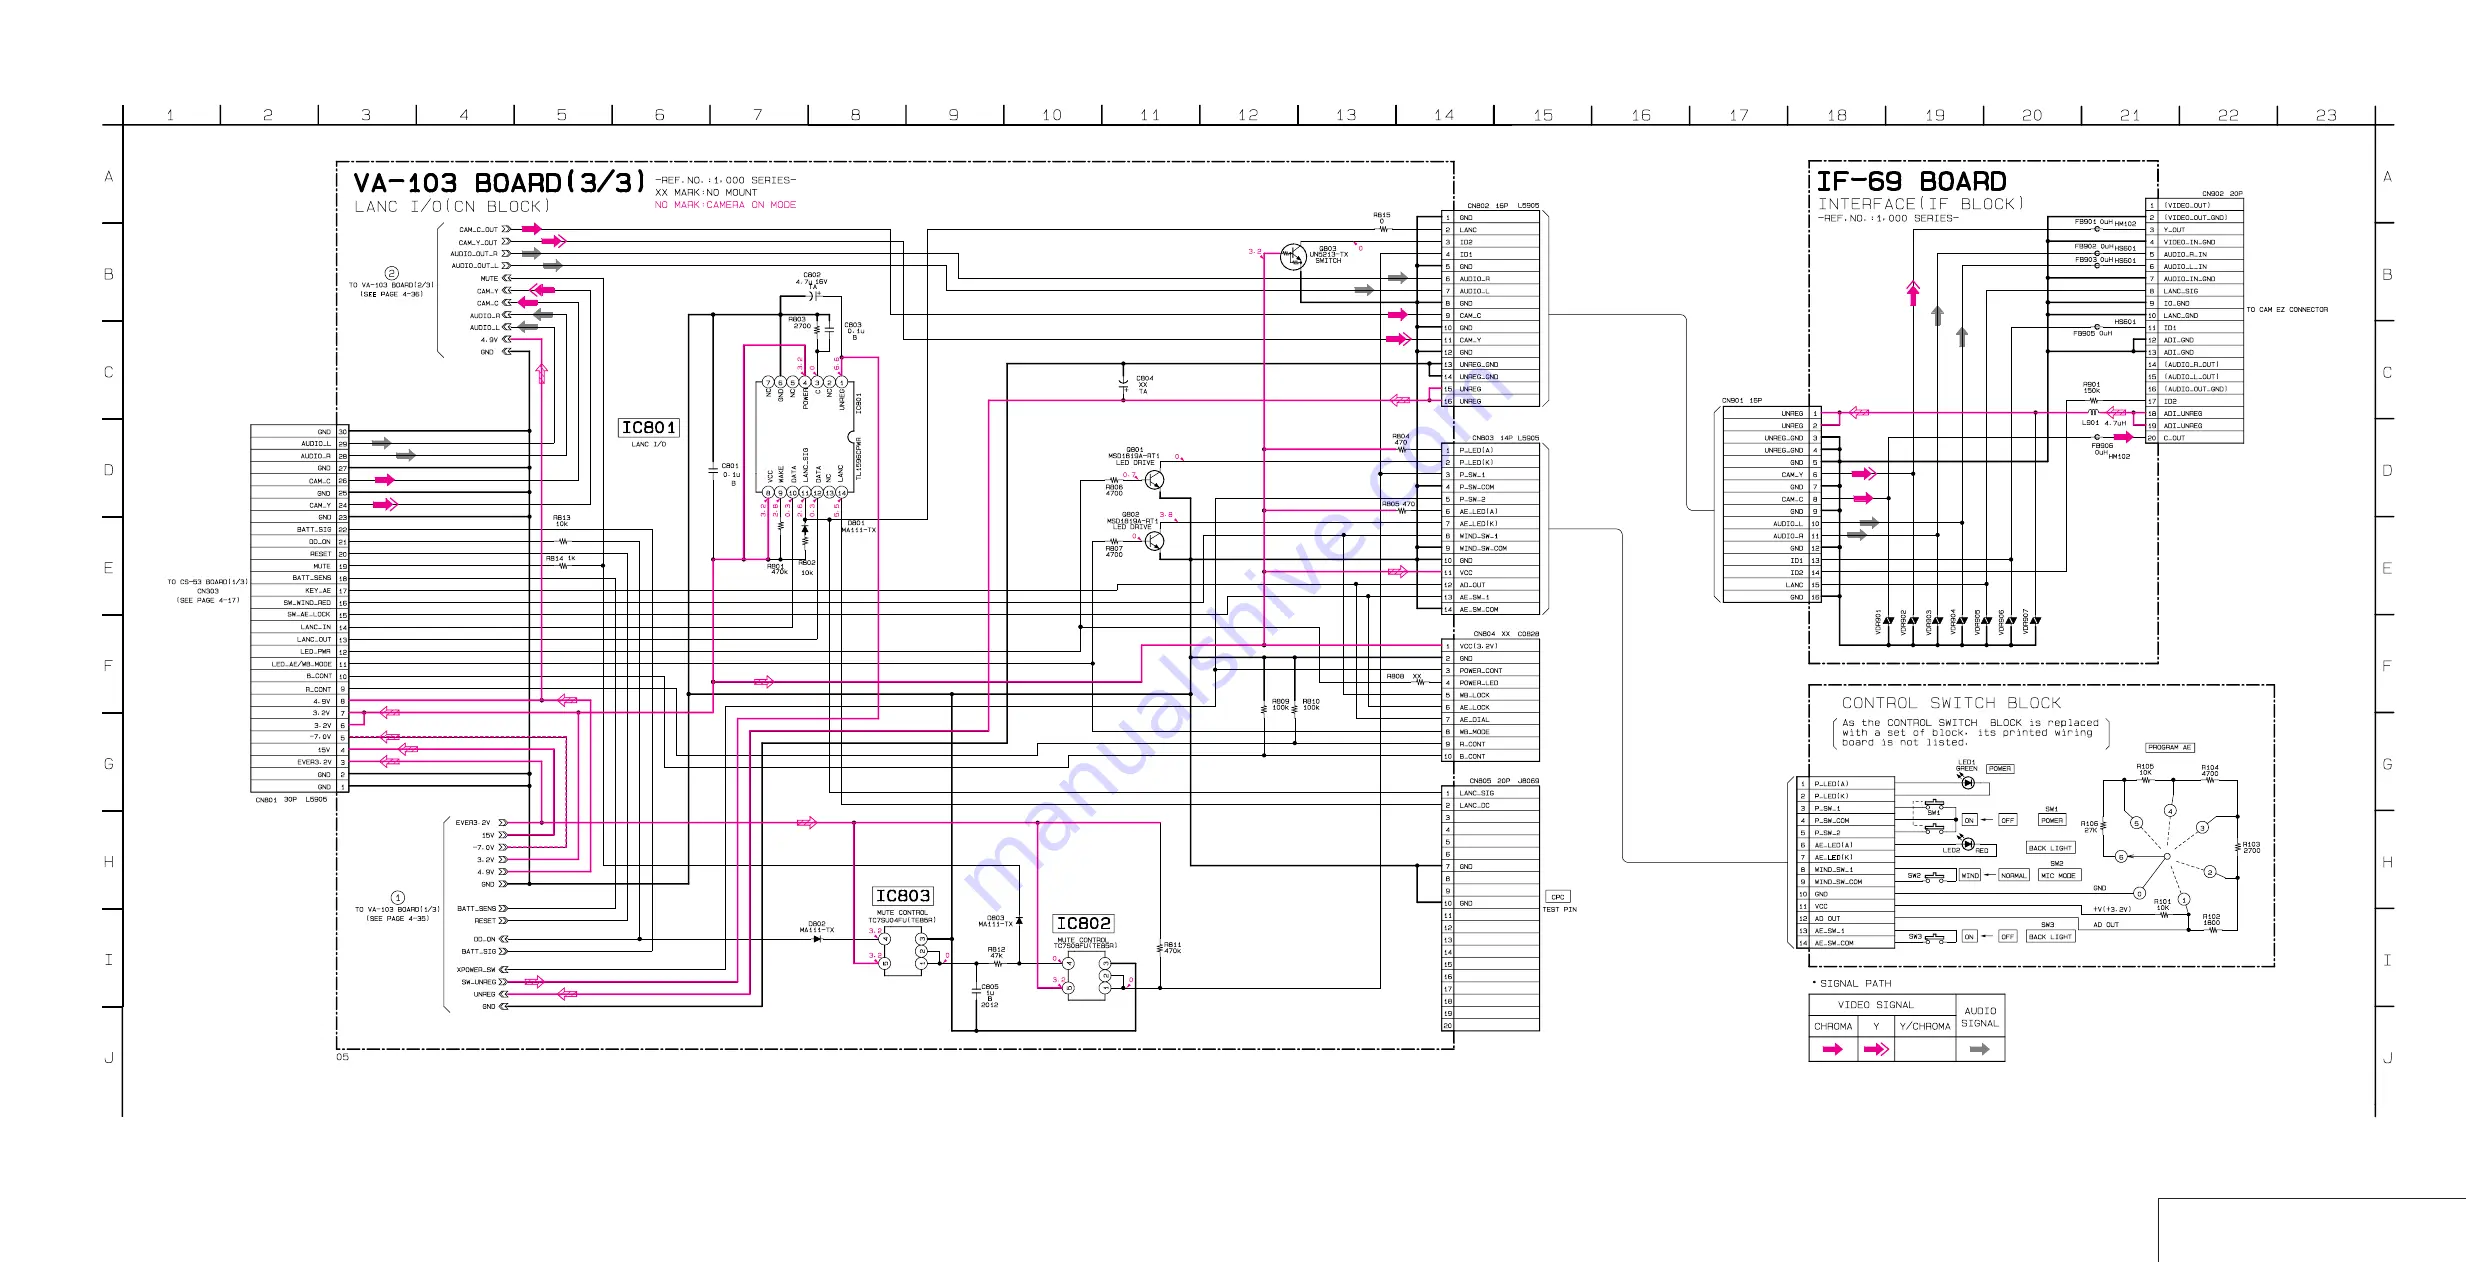Click the "AE_SW_COM" pin 14 on CN803
Screen dimensions: 2466x1262
[1490, 609]
